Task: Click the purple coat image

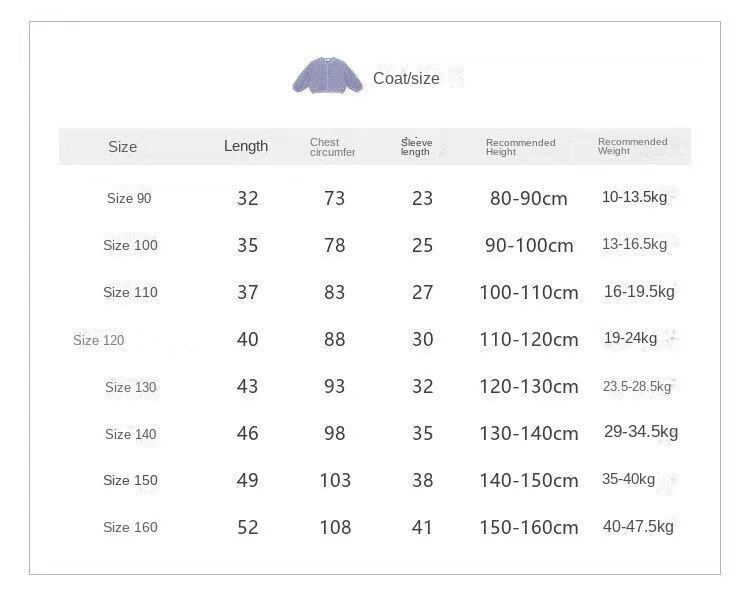Action: pos(328,76)
